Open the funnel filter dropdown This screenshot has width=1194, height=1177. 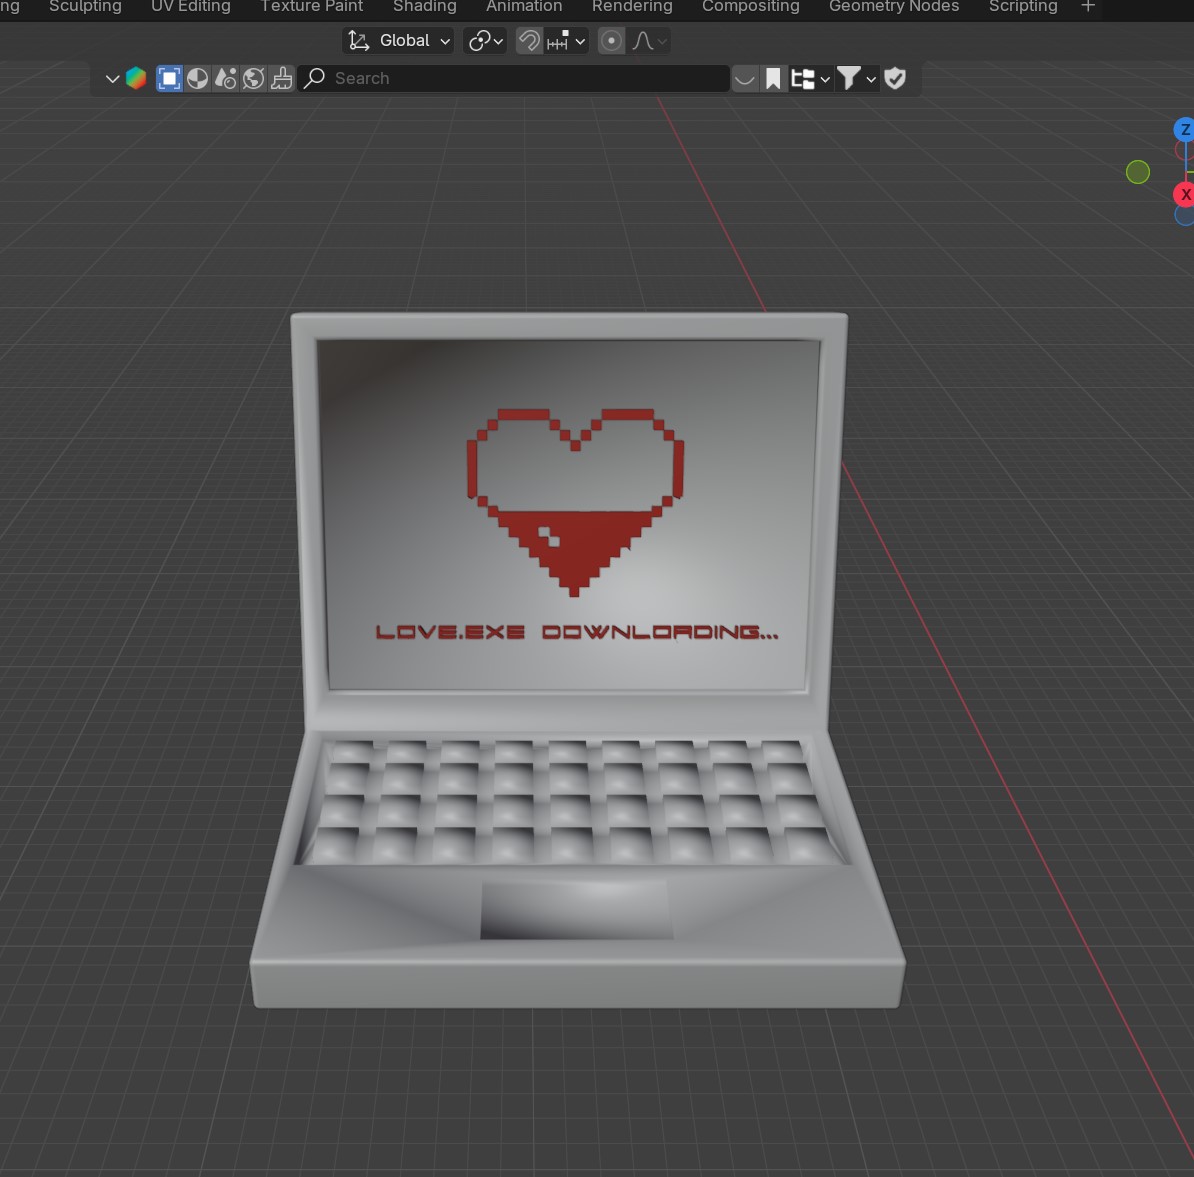857,78
